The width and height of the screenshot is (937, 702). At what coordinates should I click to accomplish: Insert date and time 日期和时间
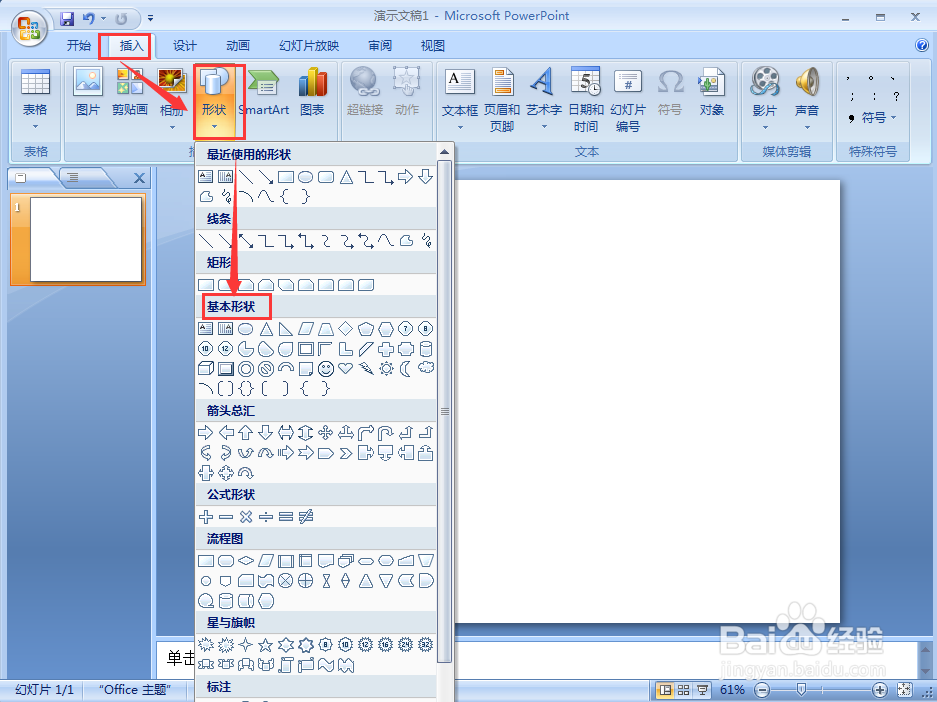click(x=586, y=100)
